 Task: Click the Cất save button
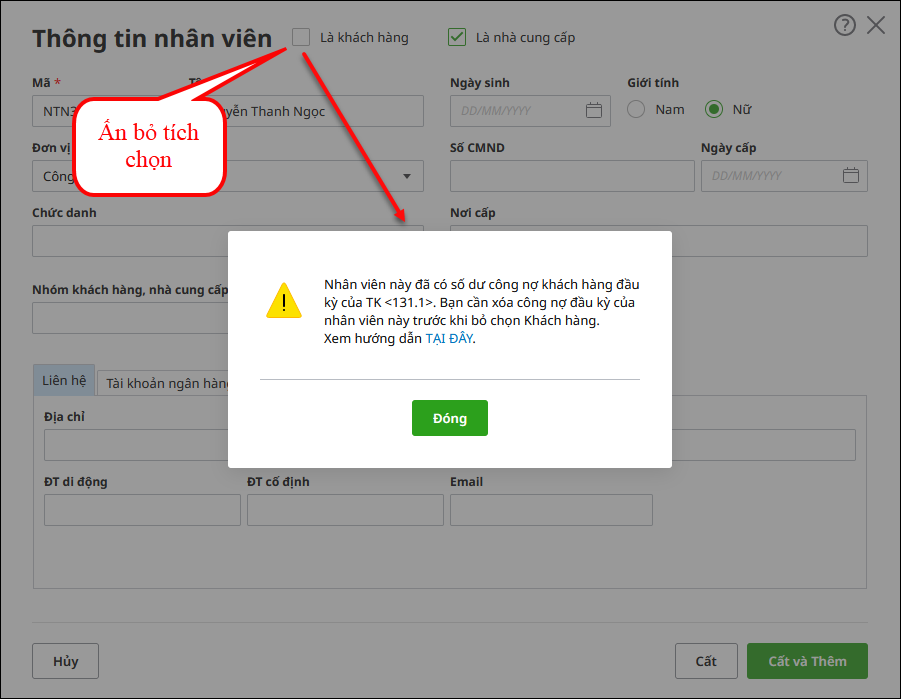[x=706, y=661]
